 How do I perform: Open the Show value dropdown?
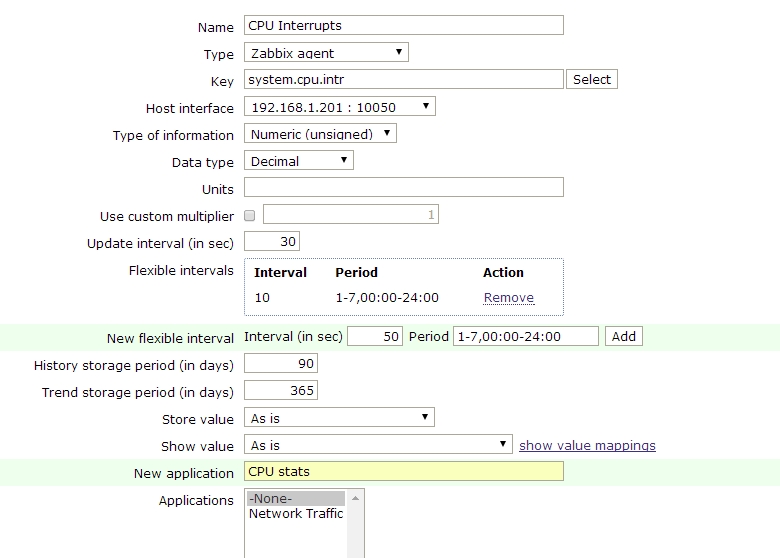(378, 444)
